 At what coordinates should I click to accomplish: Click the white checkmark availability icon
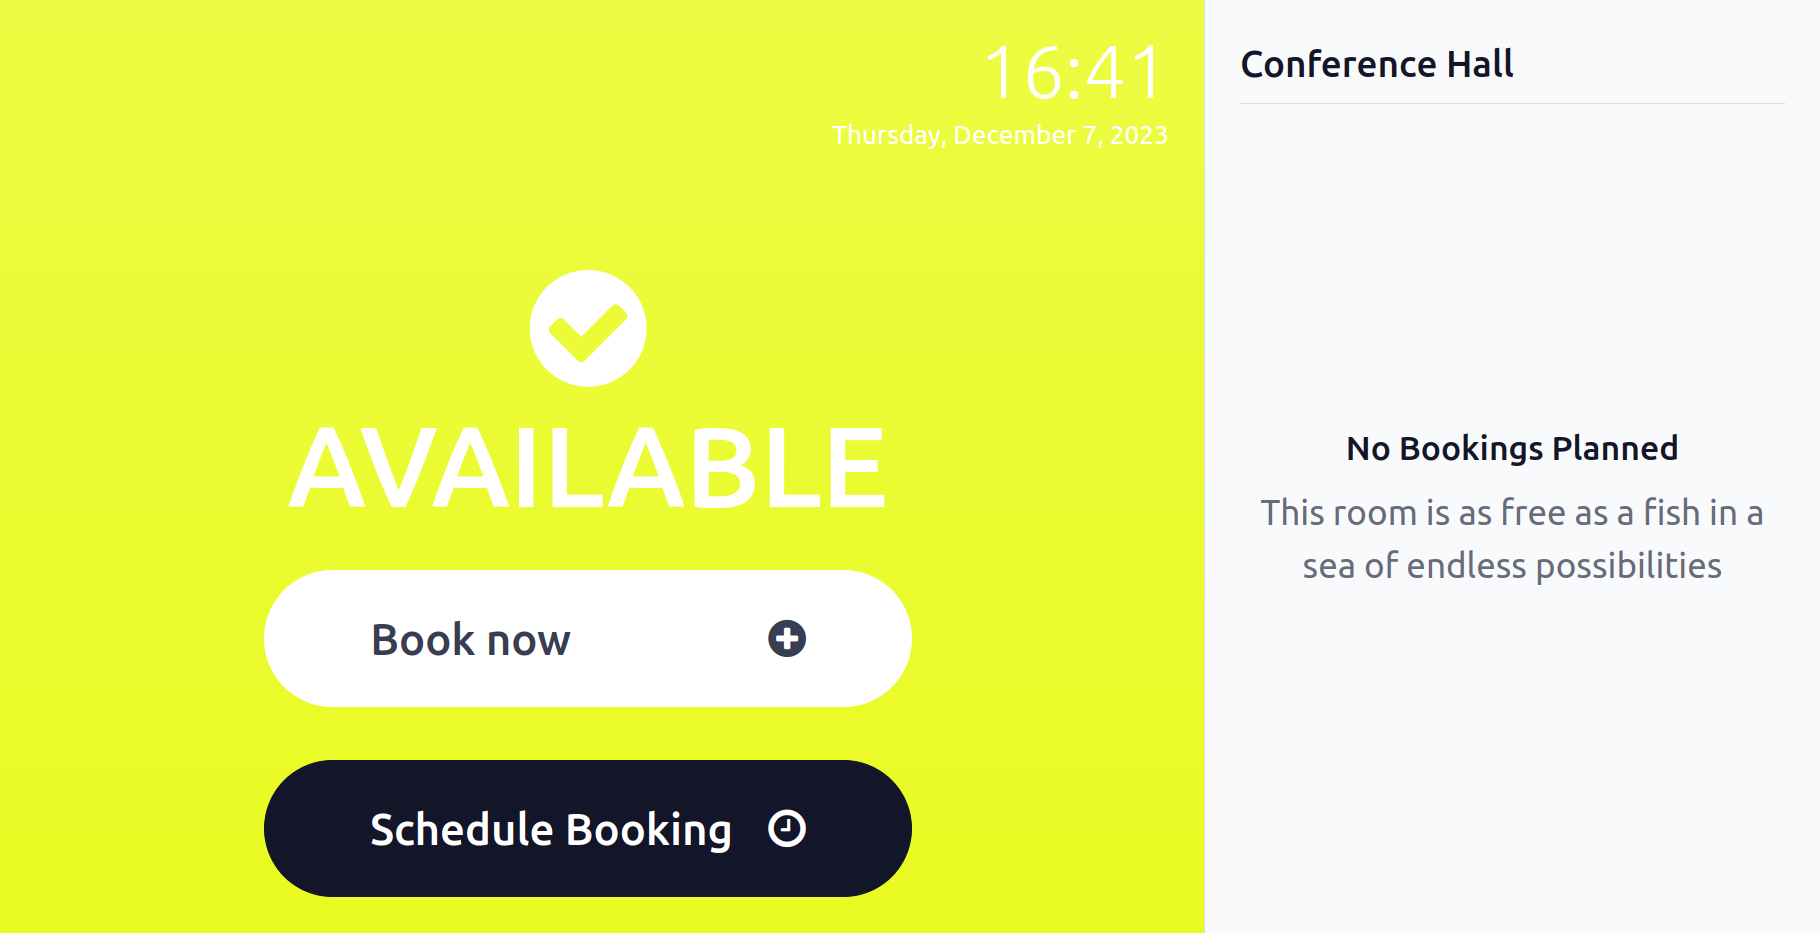(588, 328)
